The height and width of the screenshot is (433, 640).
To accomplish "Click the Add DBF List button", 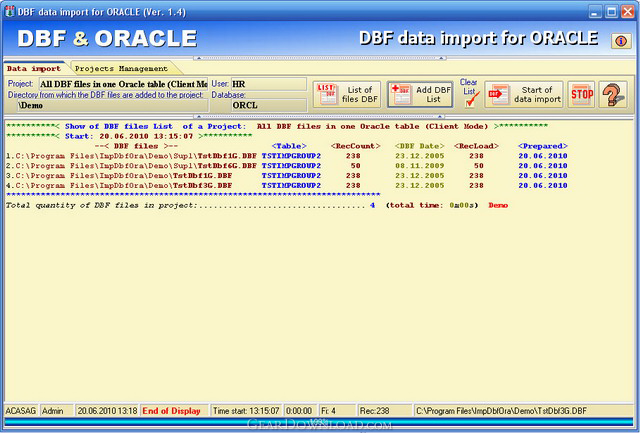I will click(x=420, y=95).
